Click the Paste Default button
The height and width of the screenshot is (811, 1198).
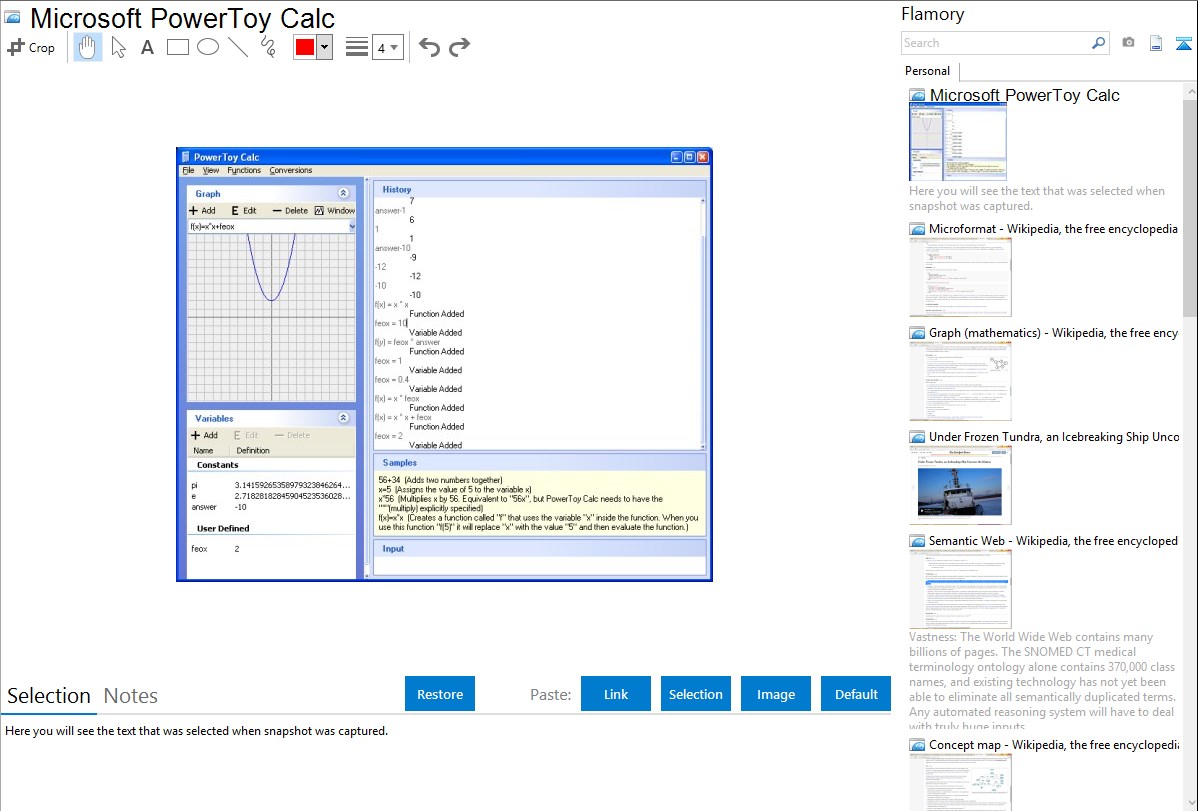coord(856,694)
